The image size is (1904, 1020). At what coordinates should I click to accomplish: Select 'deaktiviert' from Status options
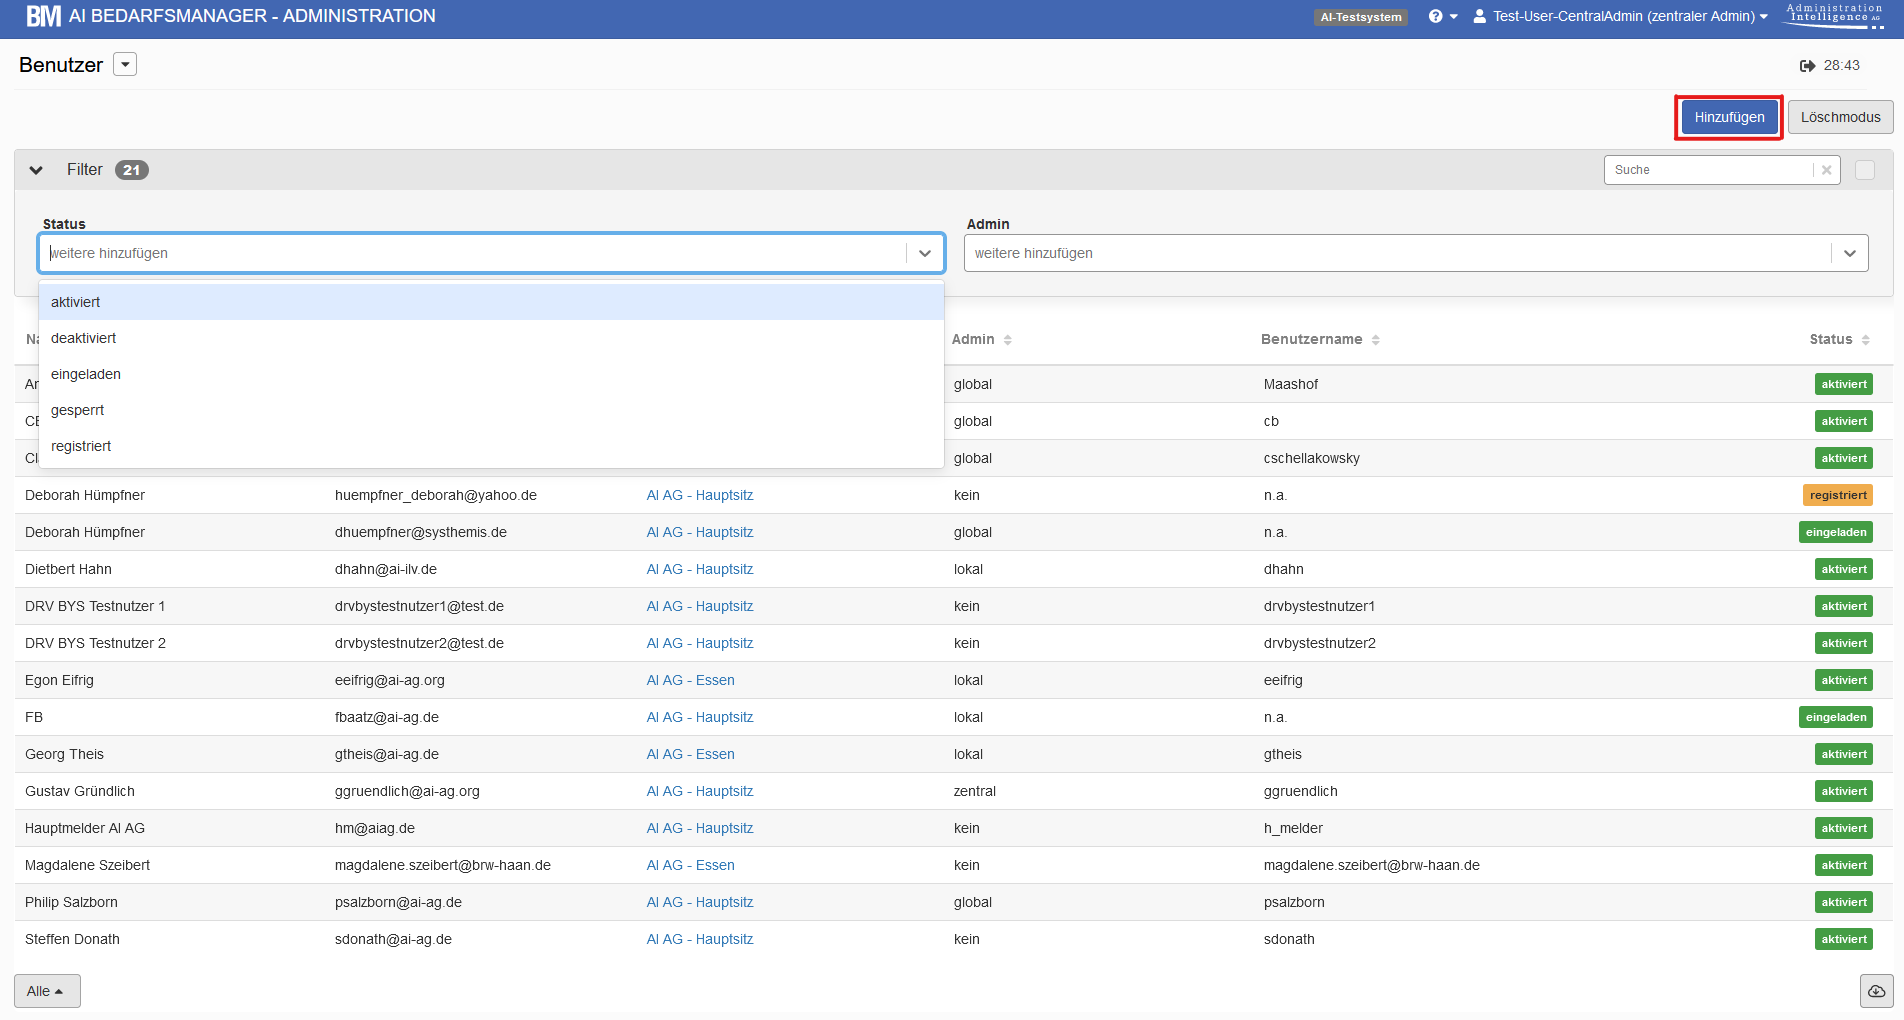(84, 338)
